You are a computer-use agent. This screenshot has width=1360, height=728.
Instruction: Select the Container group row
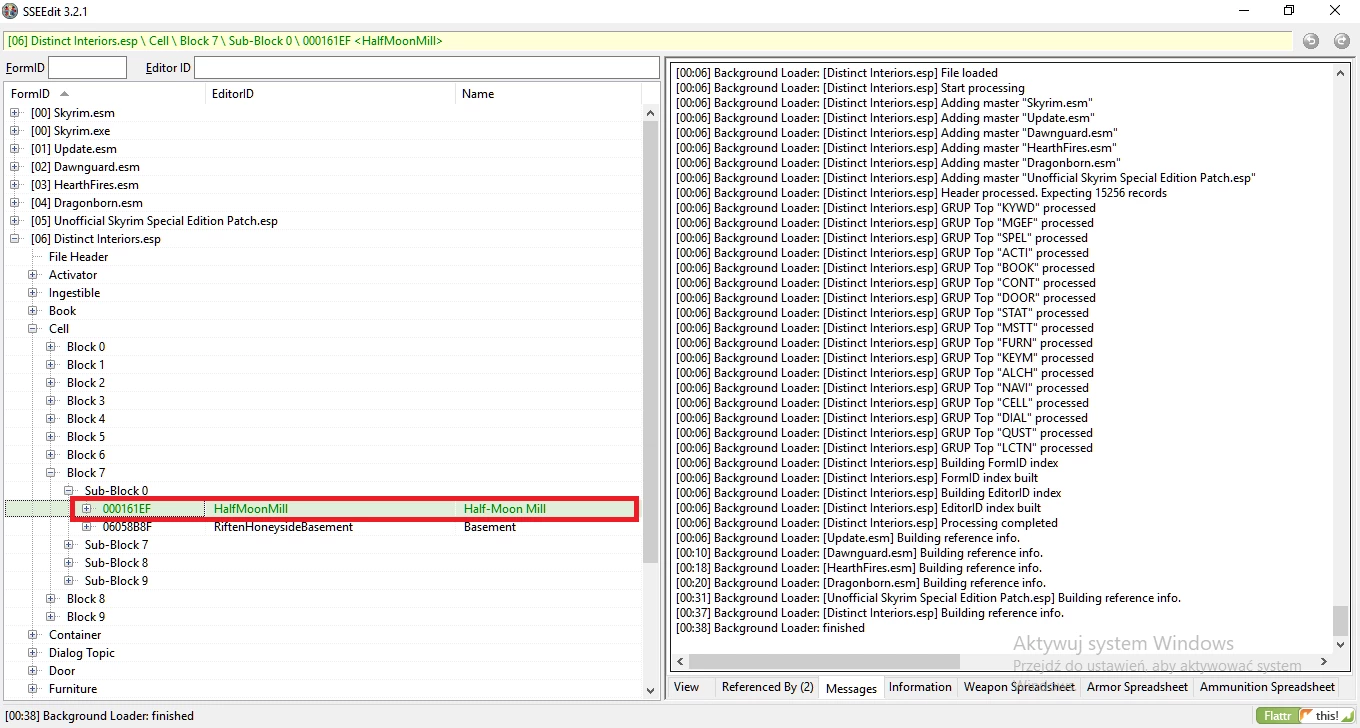click(x=75, y=635)
